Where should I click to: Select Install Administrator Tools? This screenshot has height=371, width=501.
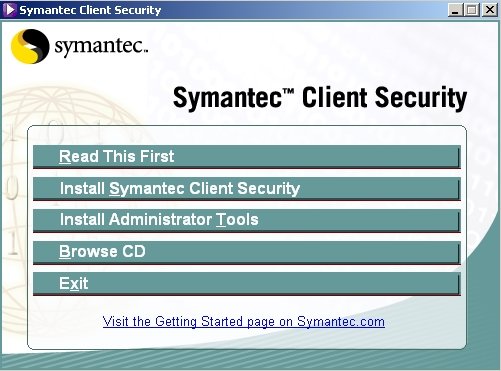pyautogui.click(x=247, y=220)
